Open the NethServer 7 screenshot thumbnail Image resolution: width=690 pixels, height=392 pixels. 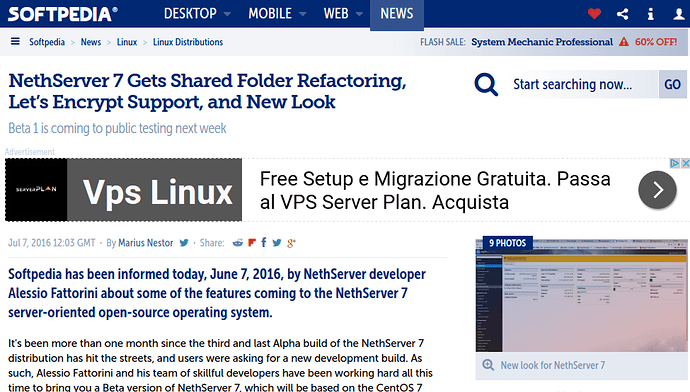click(x=581, y=295)
